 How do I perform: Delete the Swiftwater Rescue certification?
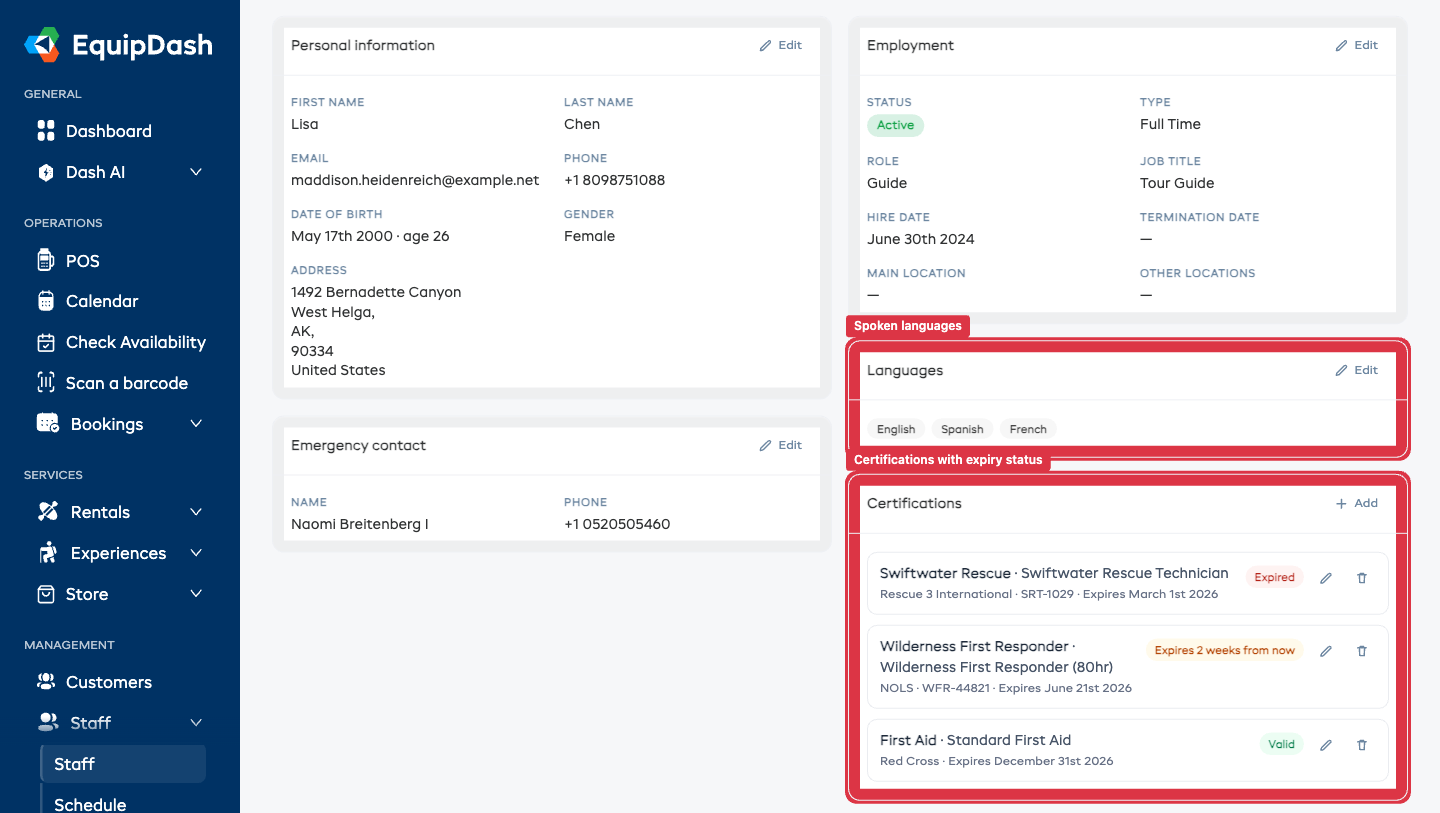(1361, 578)
